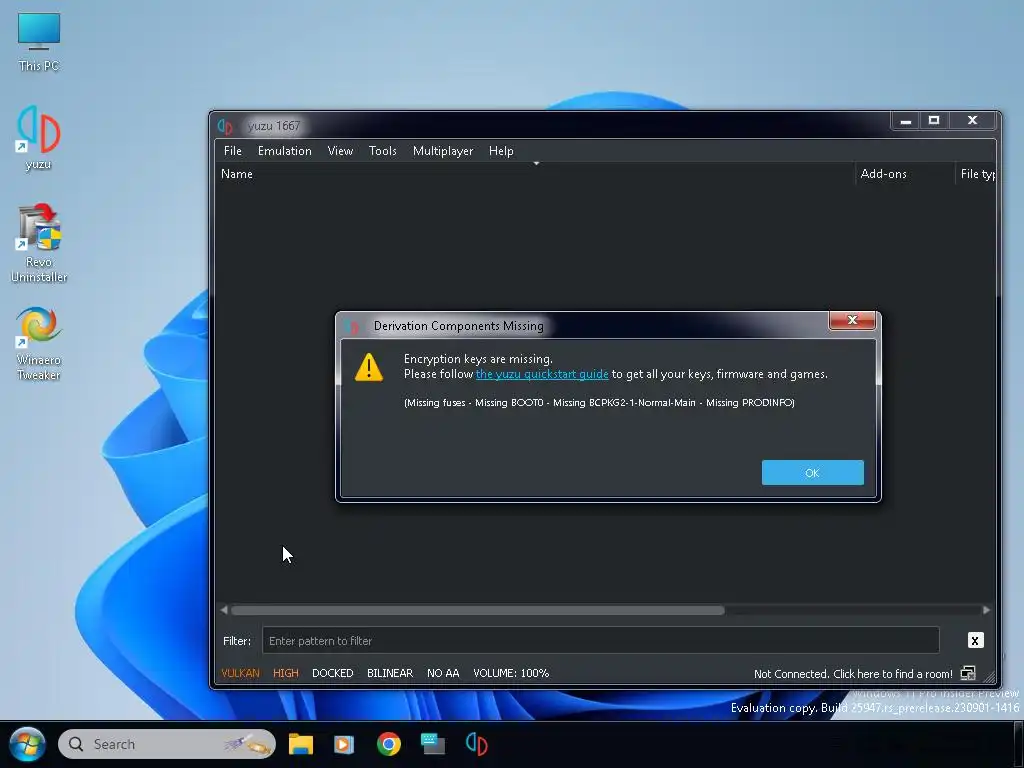Toggle the HIGH GPU accuracy setting
Screen dimensions: 1024x768
(x=285, y=673)
